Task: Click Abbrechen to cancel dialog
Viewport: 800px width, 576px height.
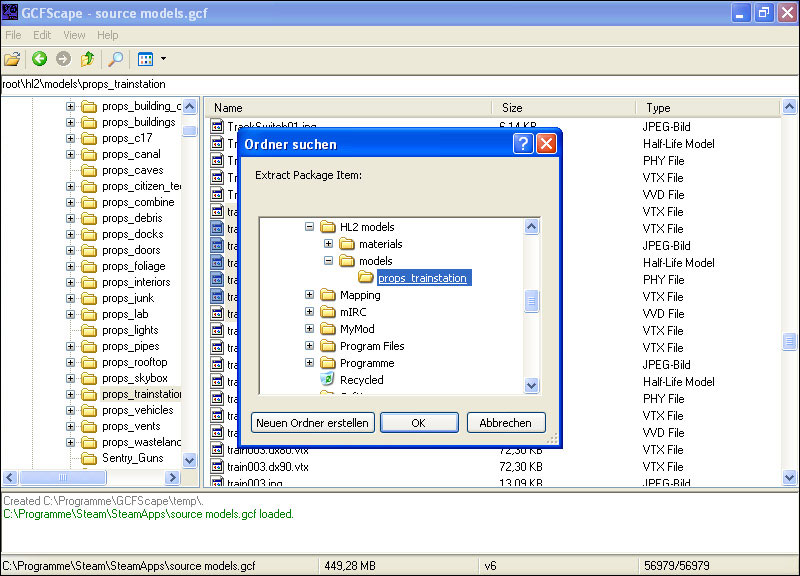Action: pos(506,422)
